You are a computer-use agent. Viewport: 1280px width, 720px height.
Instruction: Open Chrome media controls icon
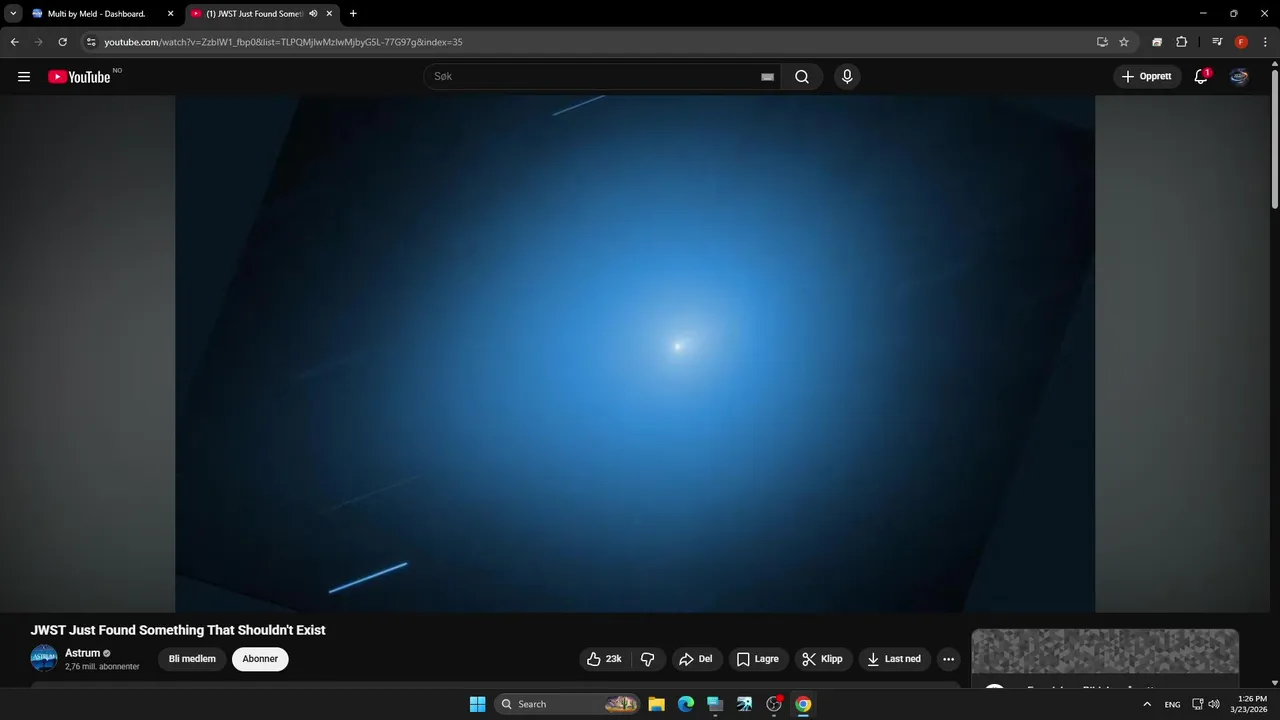click(1217, 42)
